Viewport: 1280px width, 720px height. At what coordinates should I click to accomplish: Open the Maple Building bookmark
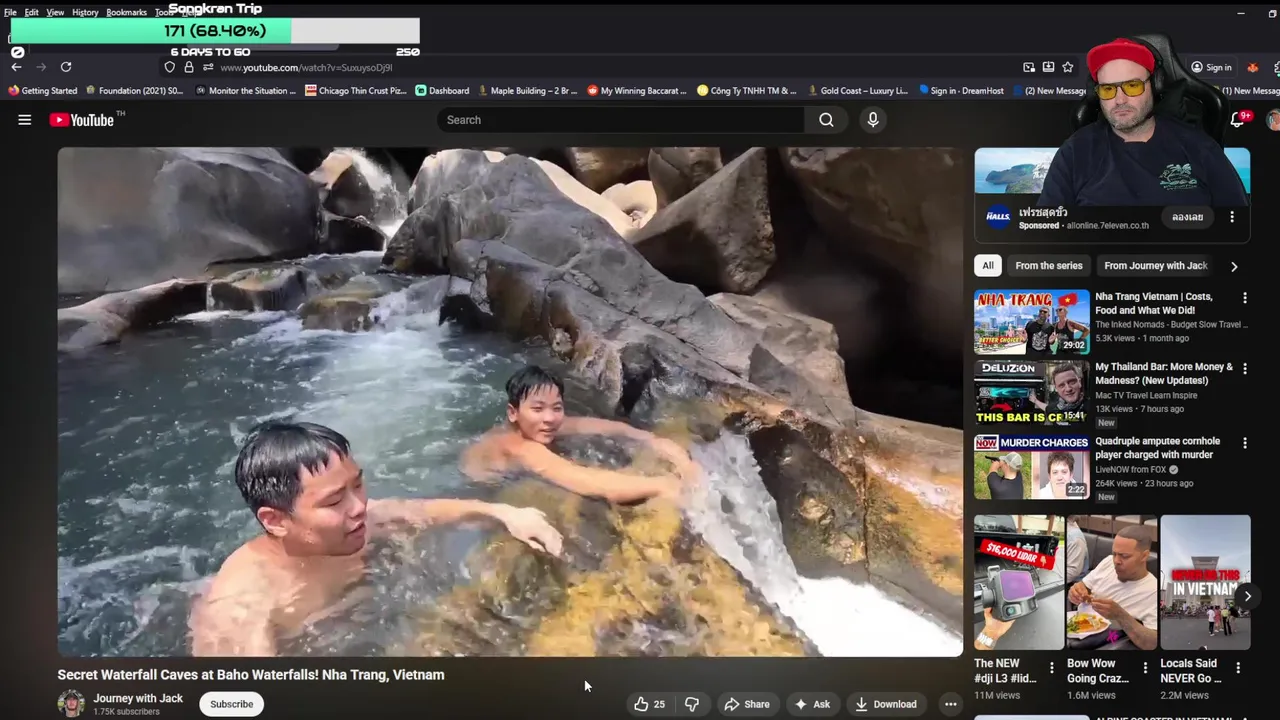527,90
